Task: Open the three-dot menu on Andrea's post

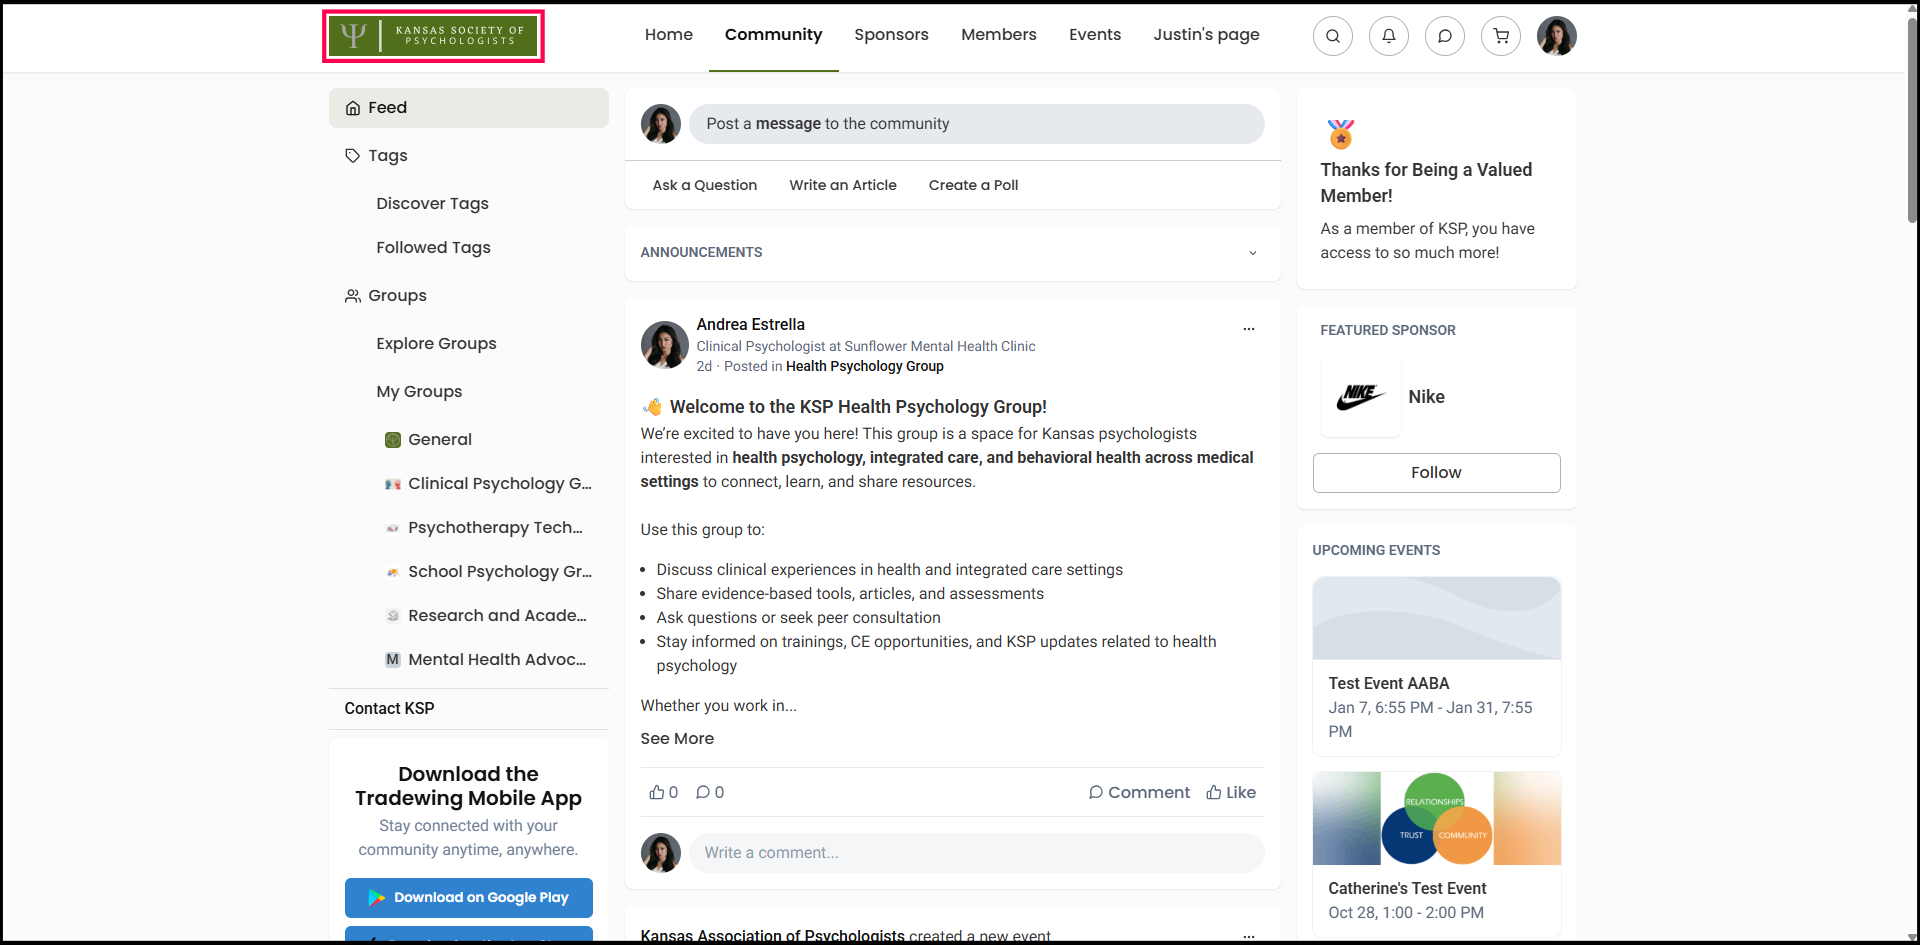Action: (1248, 329)
